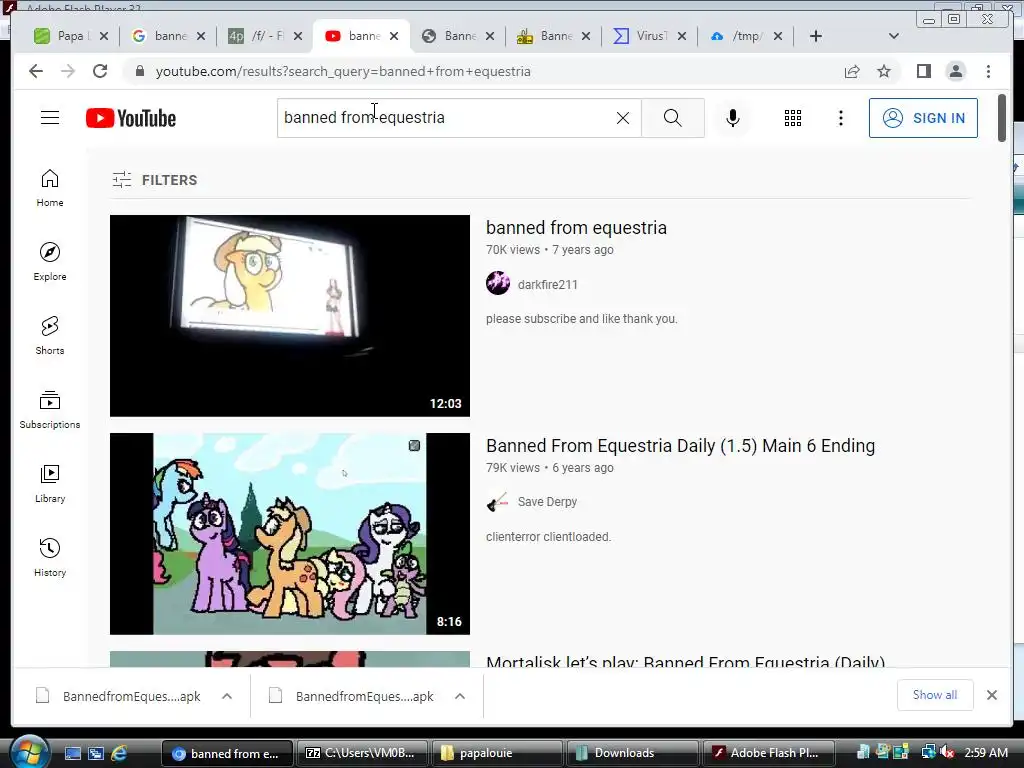
Task: Open the FILTERS options
Action: [155, 180]
